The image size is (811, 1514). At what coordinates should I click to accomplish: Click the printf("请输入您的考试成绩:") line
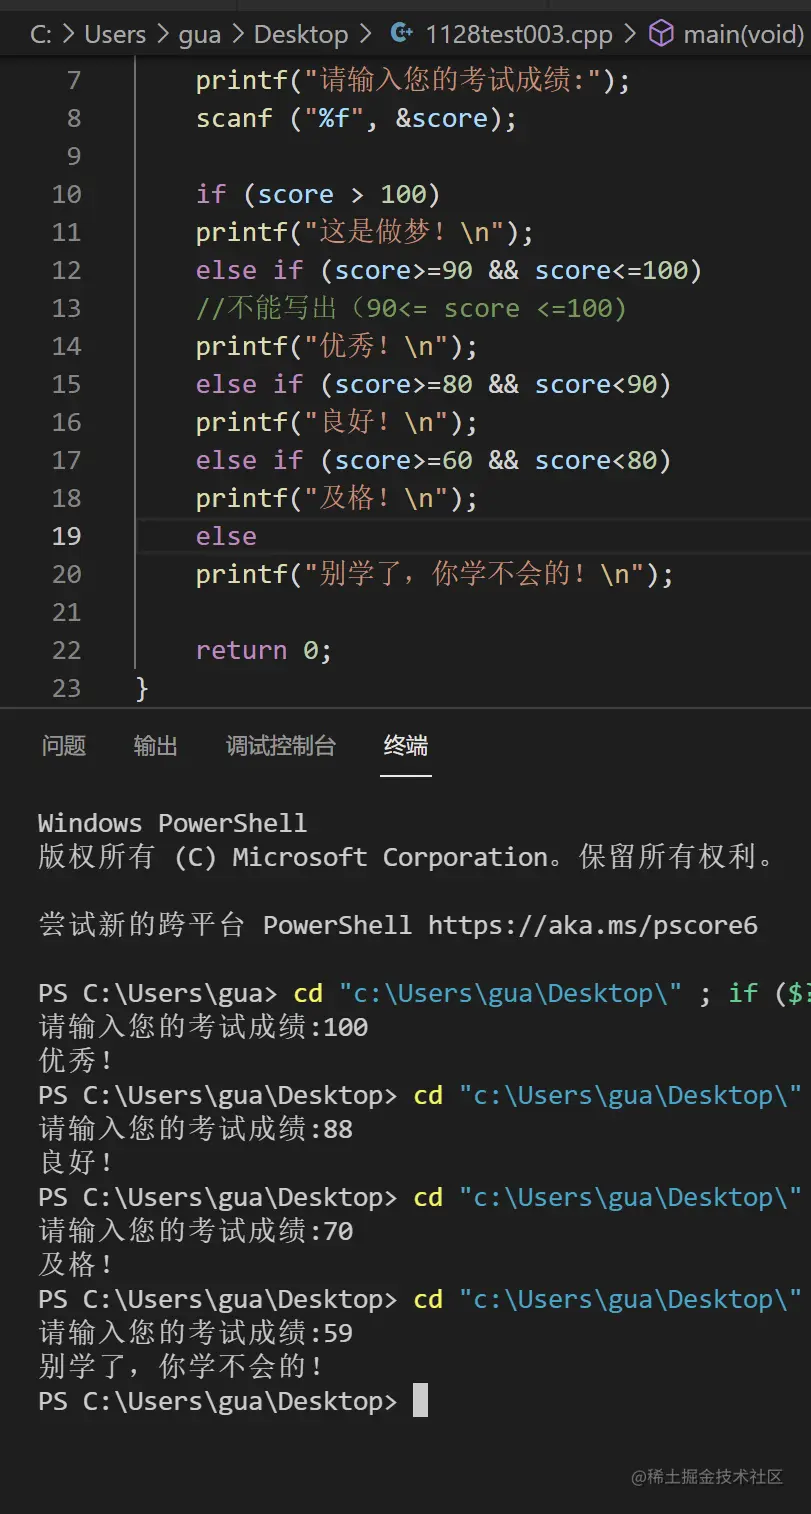[413, 80]
